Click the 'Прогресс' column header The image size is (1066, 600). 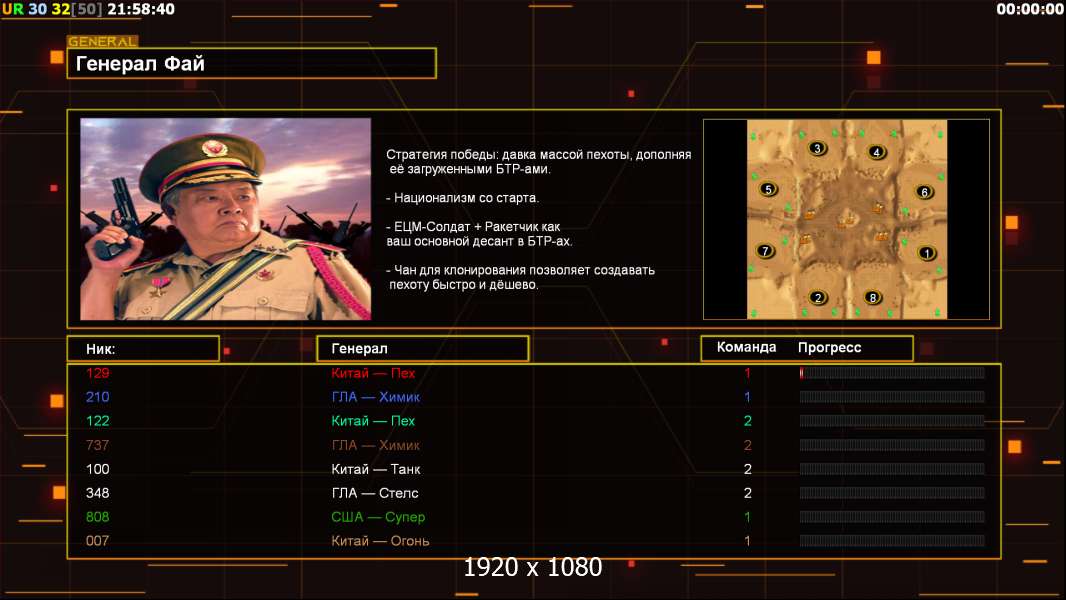[x=829, y=347]
